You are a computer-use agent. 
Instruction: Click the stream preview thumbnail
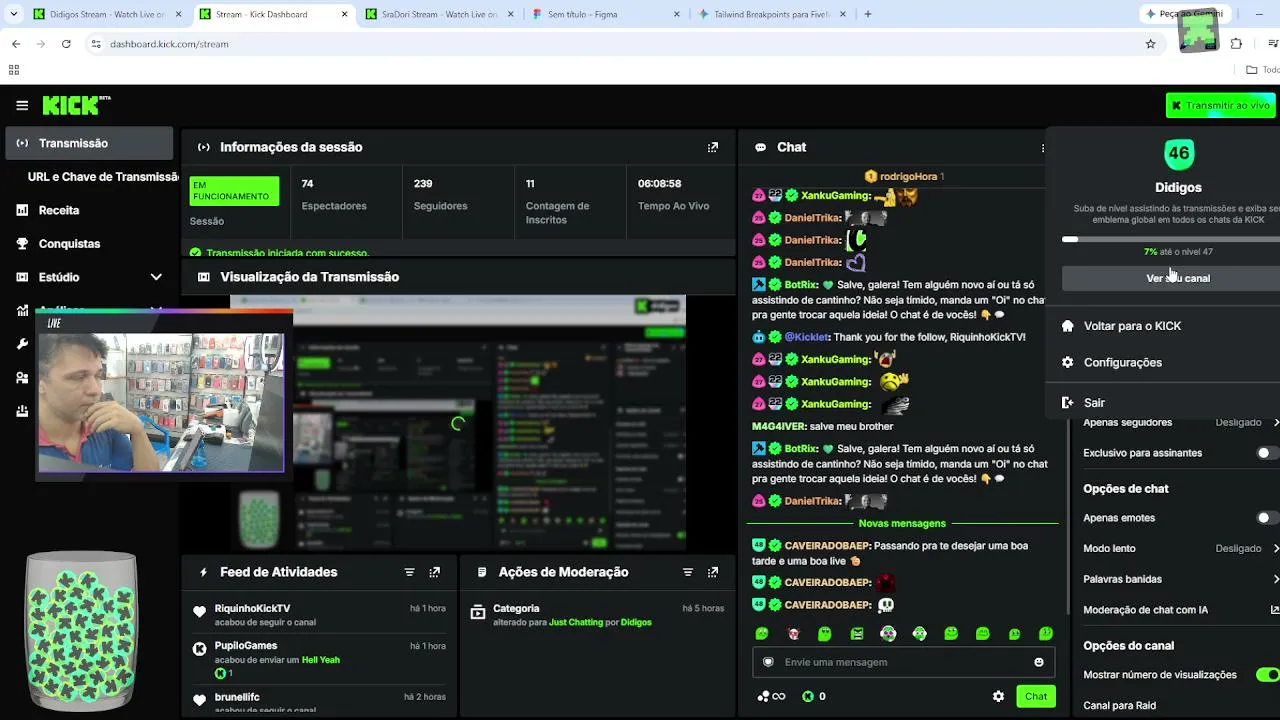tap(458, 422)
